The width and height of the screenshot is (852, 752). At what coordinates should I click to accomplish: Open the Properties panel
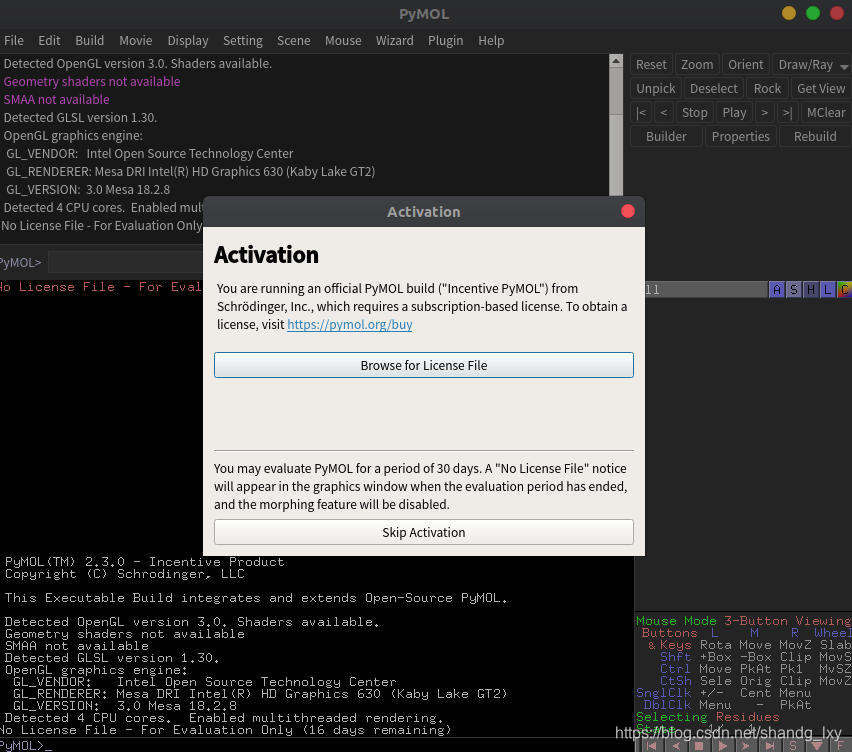(x=741, y=136)
